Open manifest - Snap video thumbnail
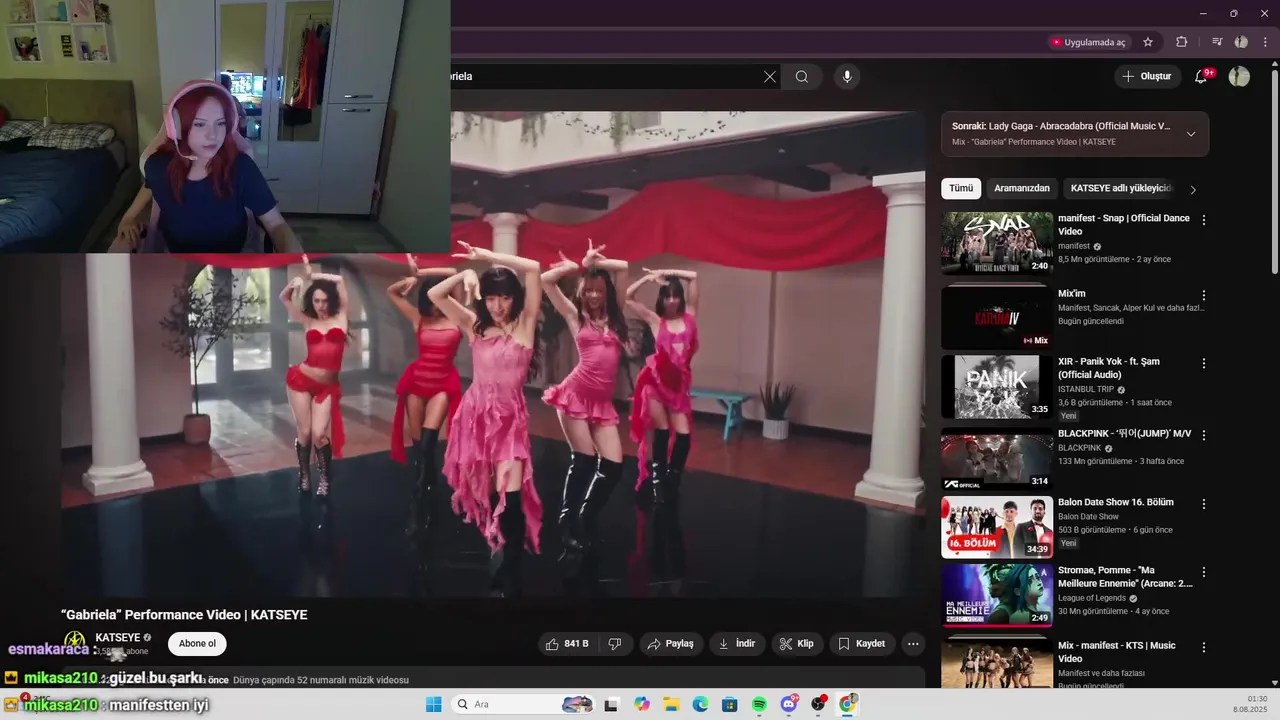 997,242
